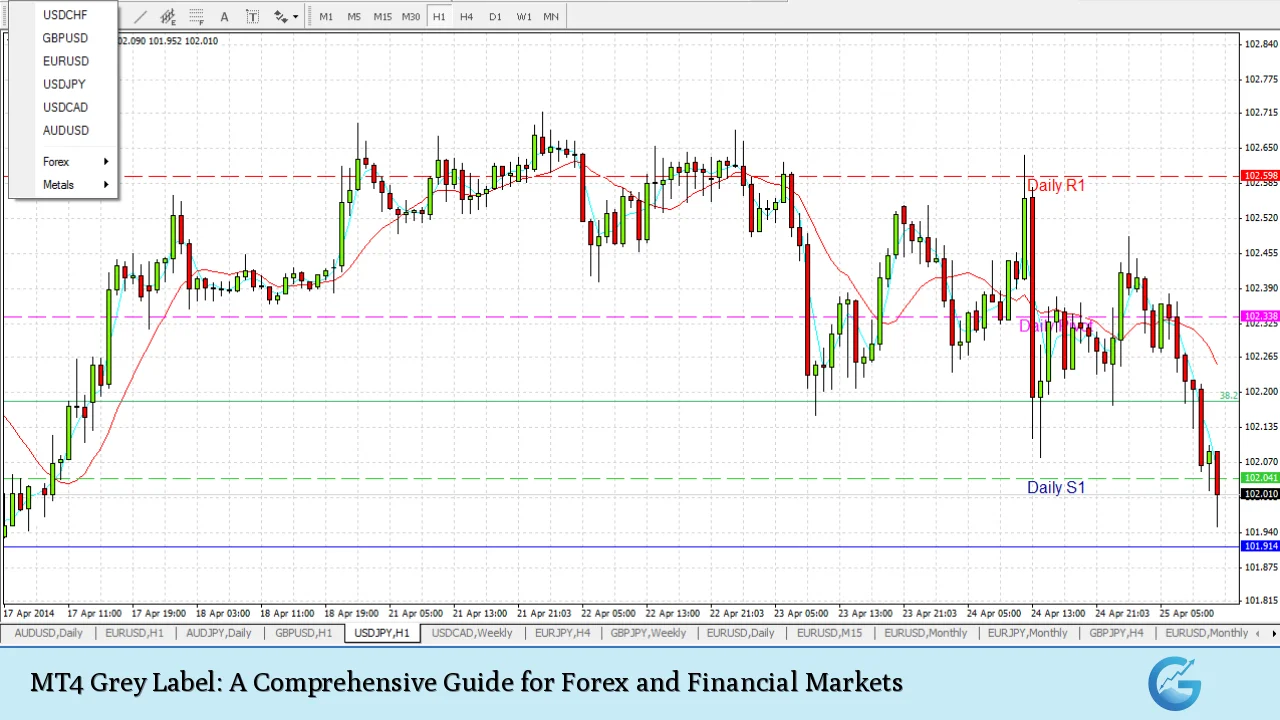The width and height of the screenshot is (1280, 720).
Task: Click the 23 Apr 05:00 time axis label
Action: tap(802, 613)
